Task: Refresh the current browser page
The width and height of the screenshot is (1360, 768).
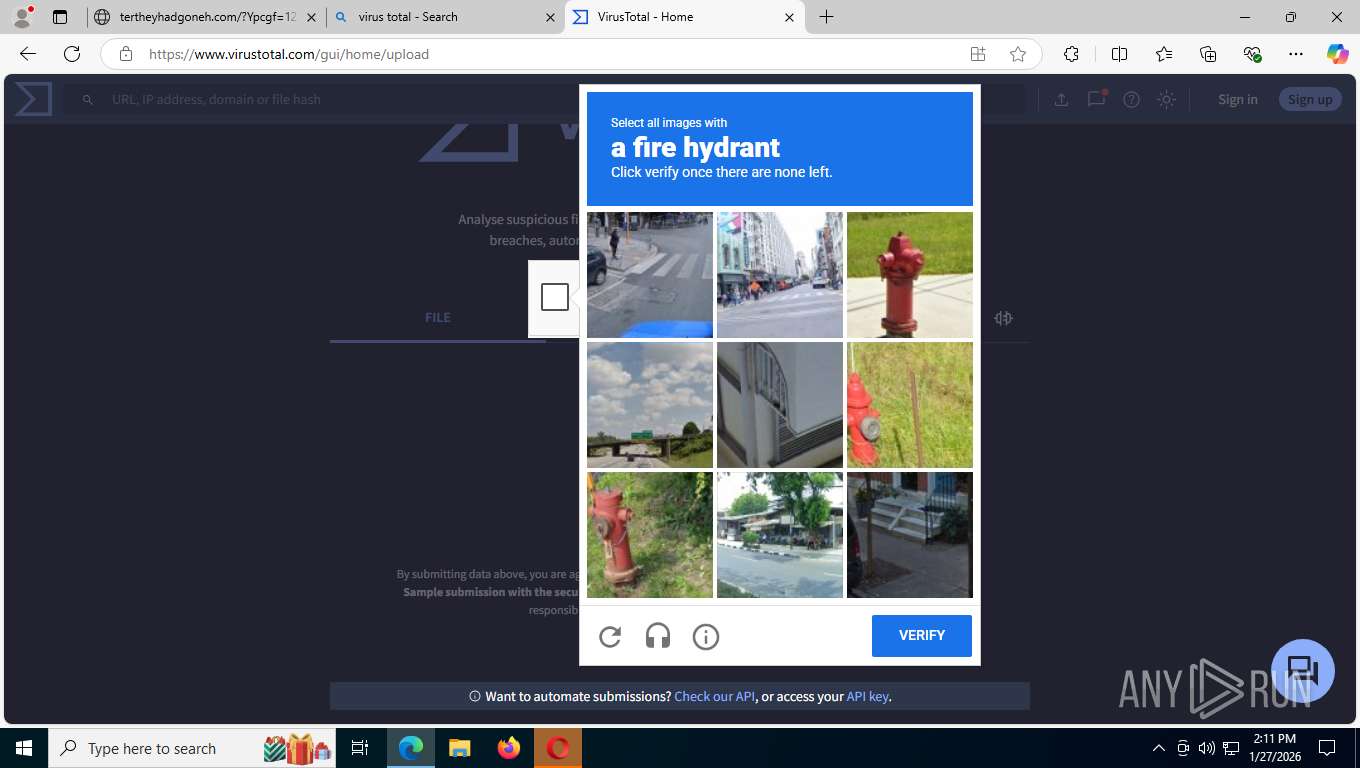Action: tap(72, 54)
